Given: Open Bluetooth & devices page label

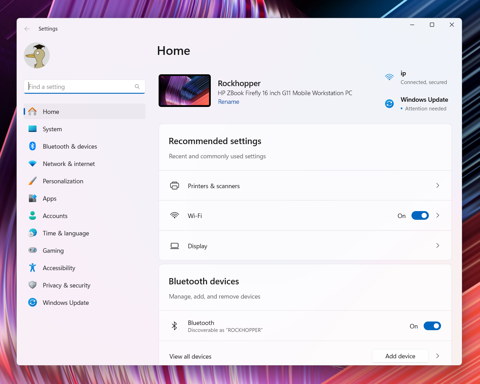Looking at the screenshot, I should point(70,146).
